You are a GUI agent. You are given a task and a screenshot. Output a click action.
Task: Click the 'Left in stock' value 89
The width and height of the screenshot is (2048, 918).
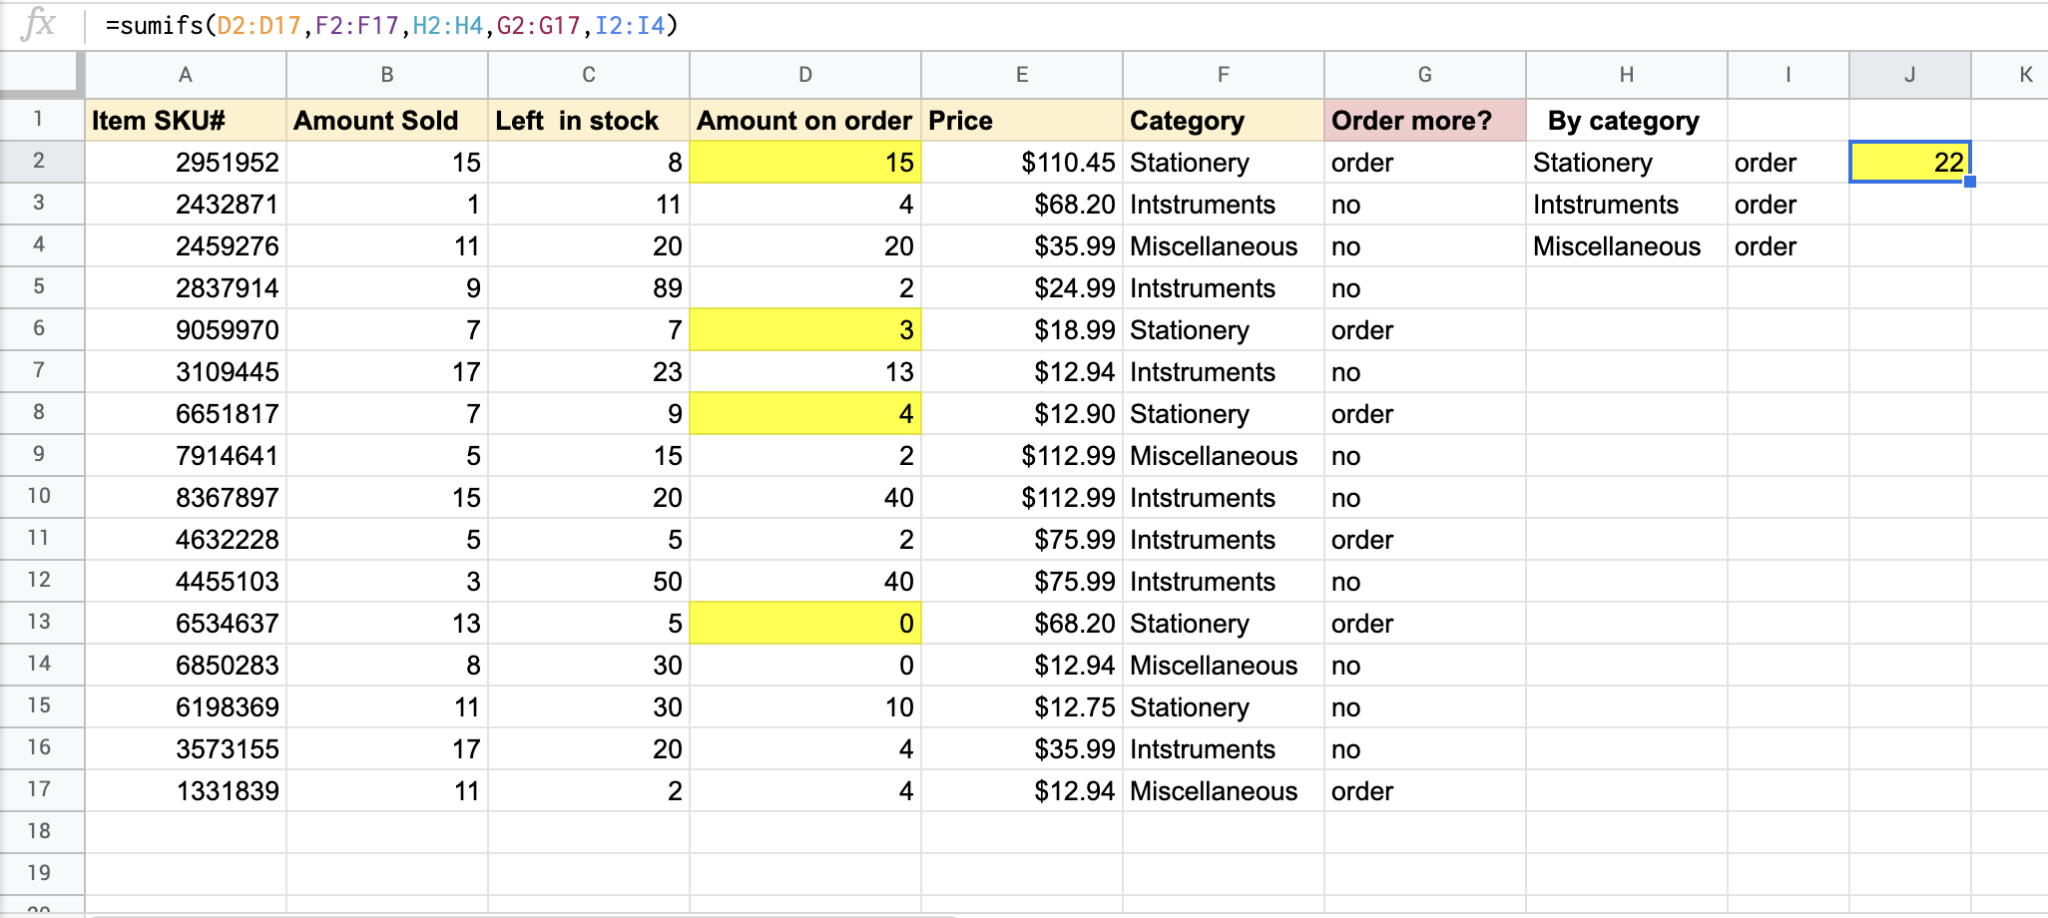coord(588,288)
